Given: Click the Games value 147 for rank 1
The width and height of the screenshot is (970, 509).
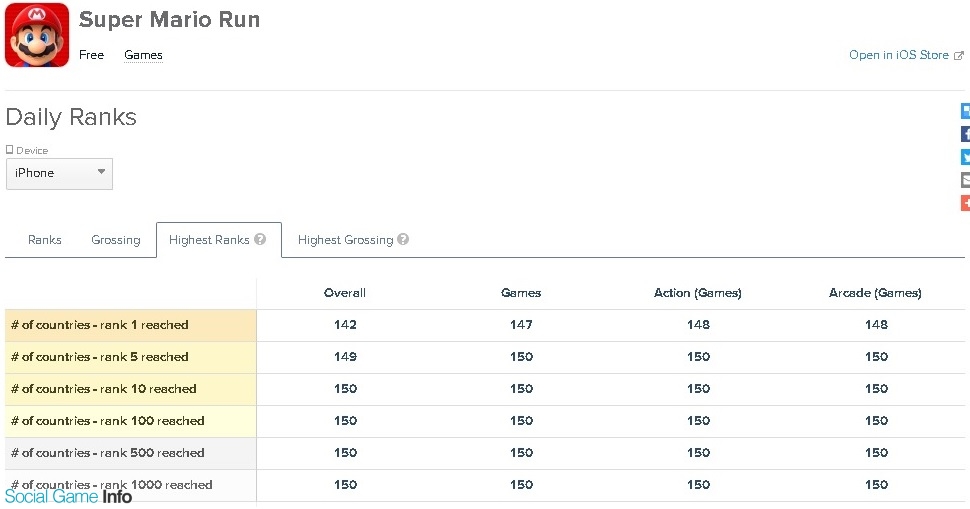Looking at the screenshot, I should (521, 325).
